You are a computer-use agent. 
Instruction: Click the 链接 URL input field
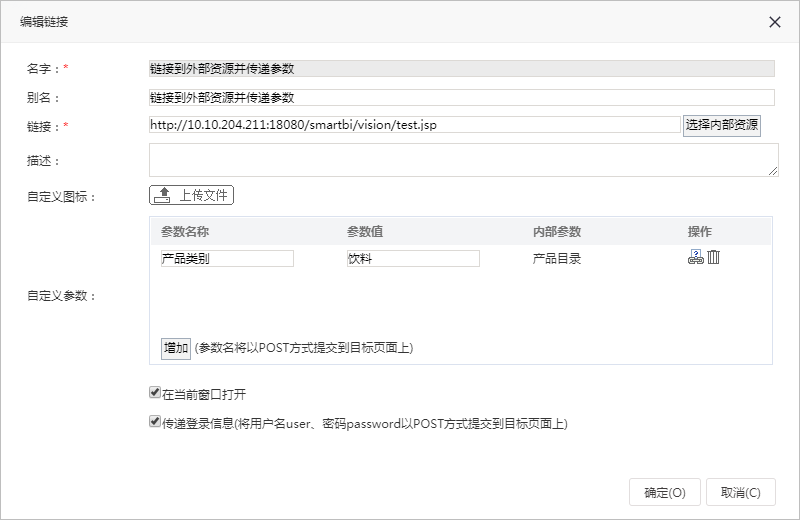[415, 125]
